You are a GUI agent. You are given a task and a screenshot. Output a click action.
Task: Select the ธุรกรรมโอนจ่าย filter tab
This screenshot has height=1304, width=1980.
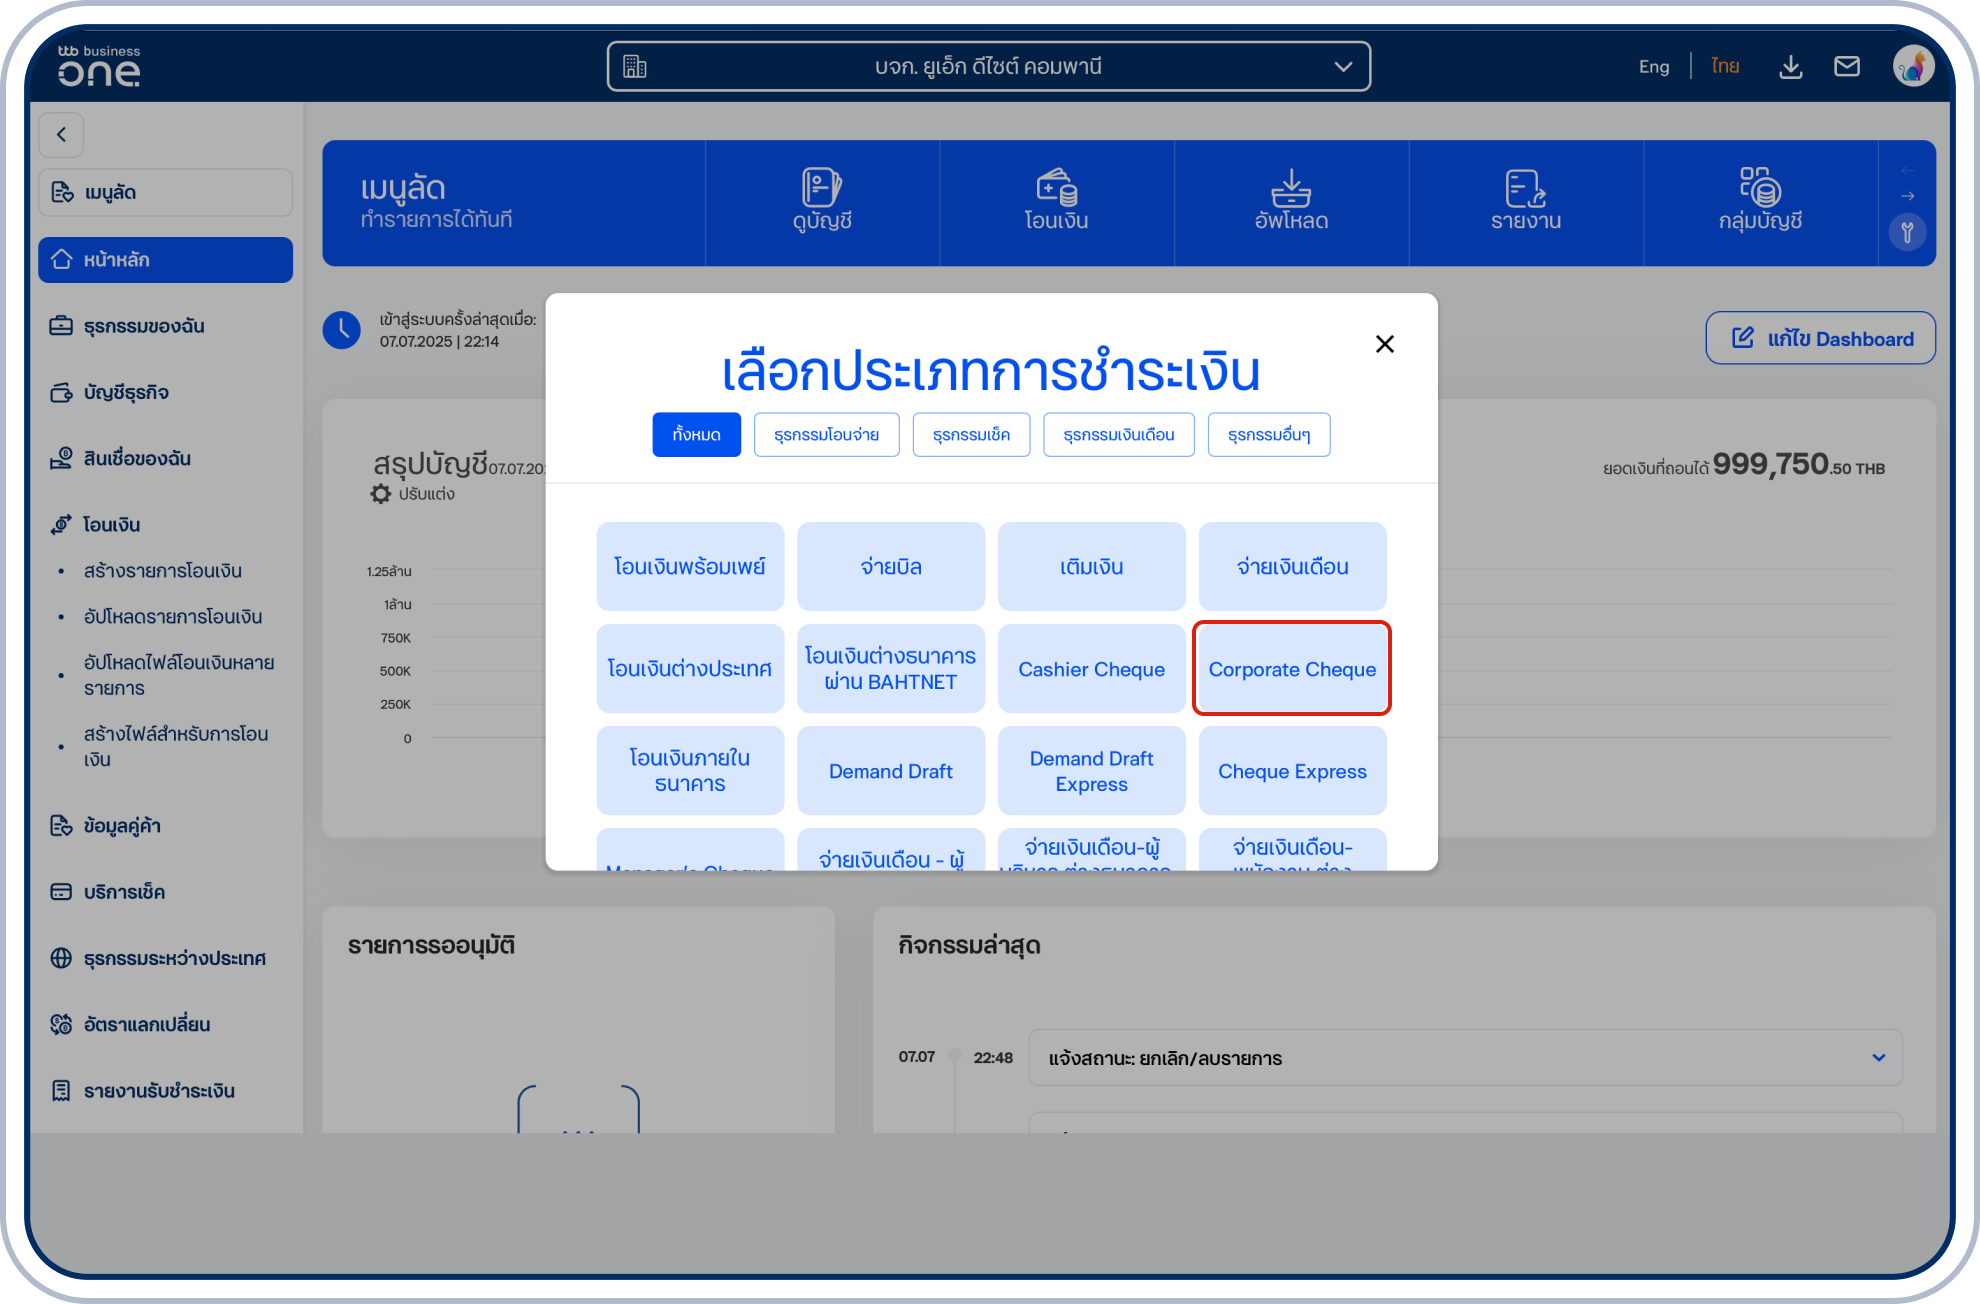point(826,435)
